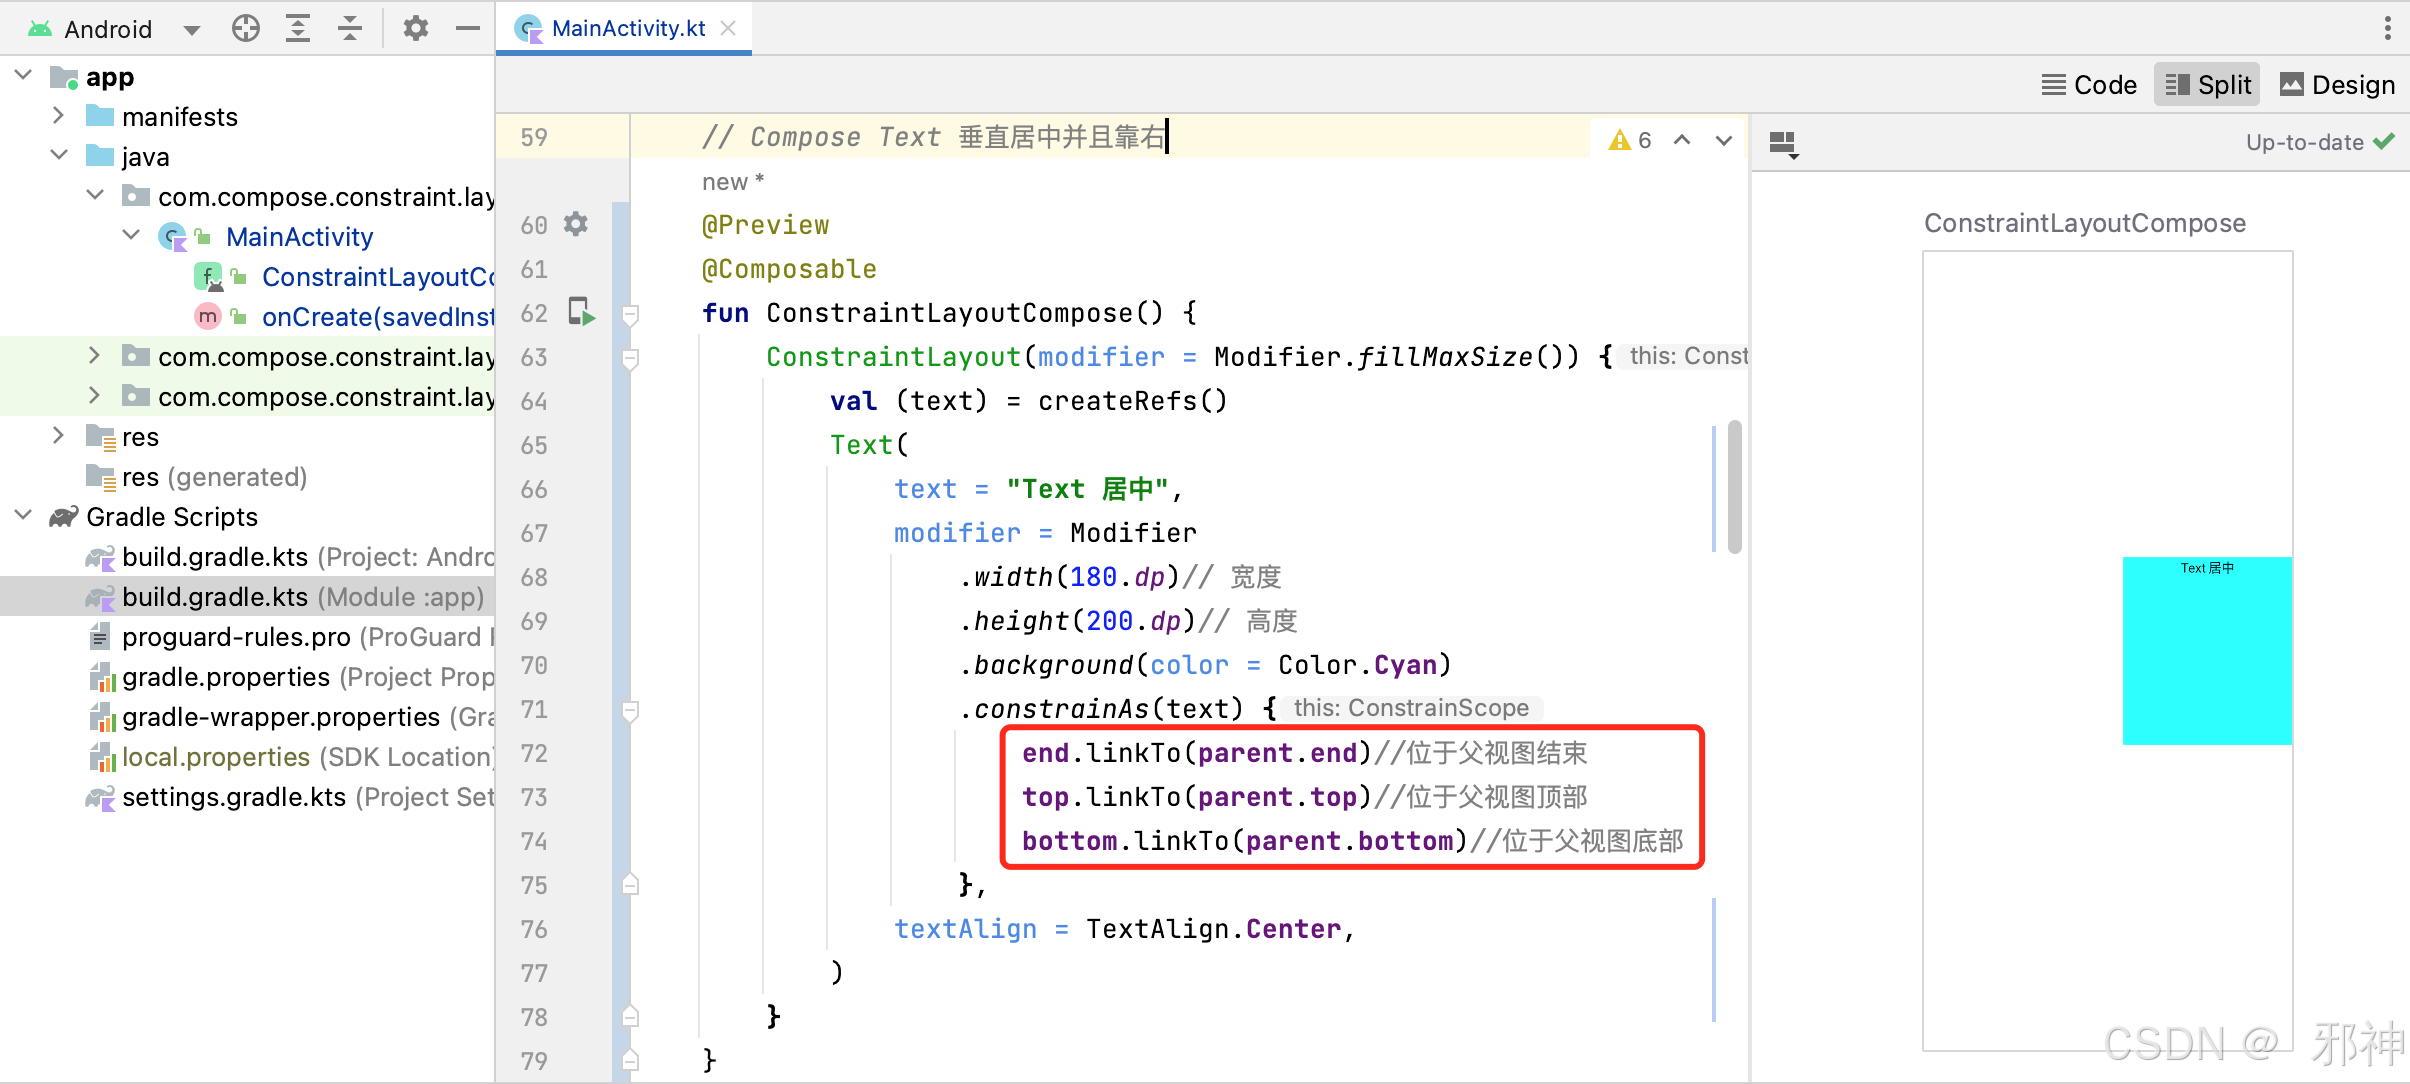
Task: Click Color.Cyan in background modifier
Action: tap(1358, 665)
